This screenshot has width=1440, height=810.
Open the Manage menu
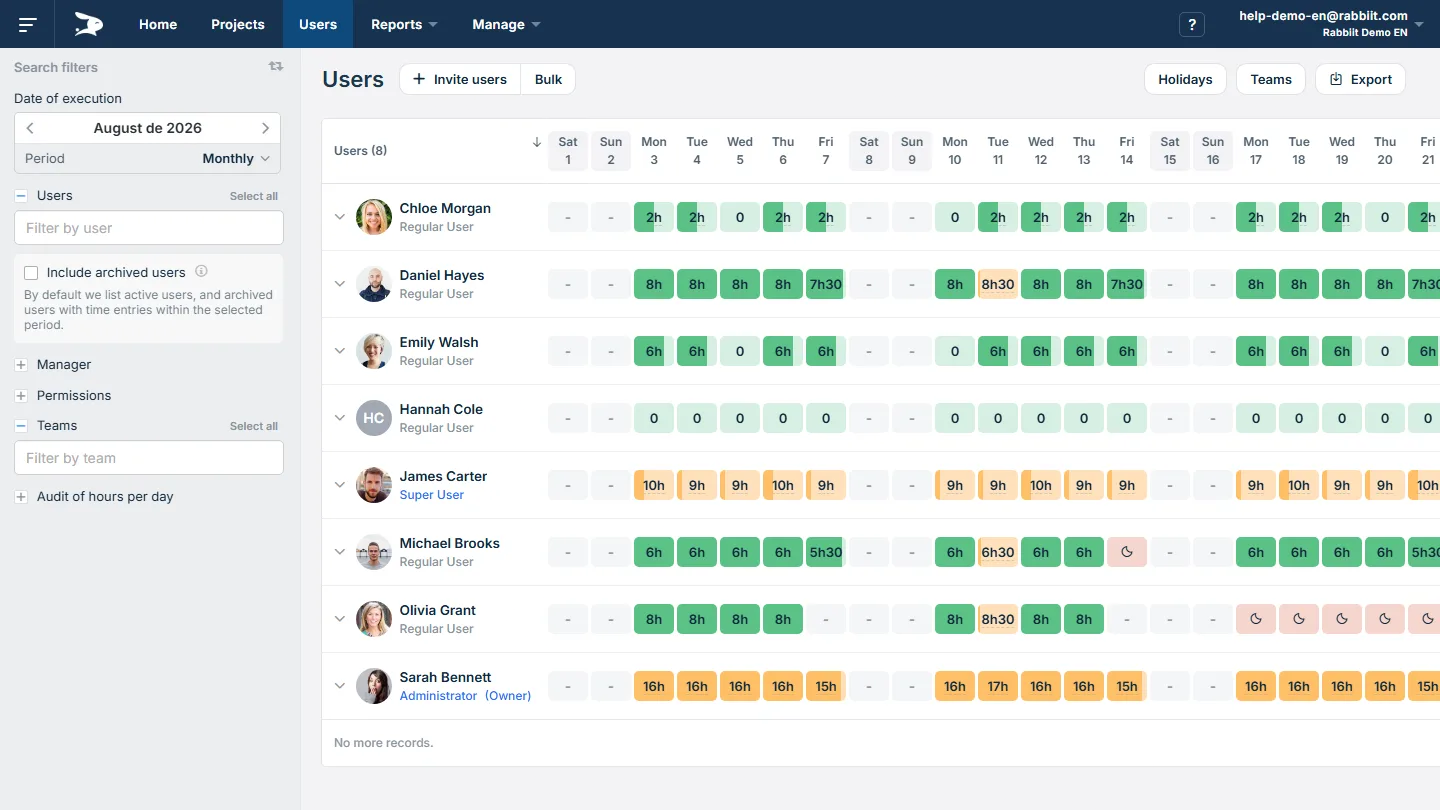[x=506, y=24]
